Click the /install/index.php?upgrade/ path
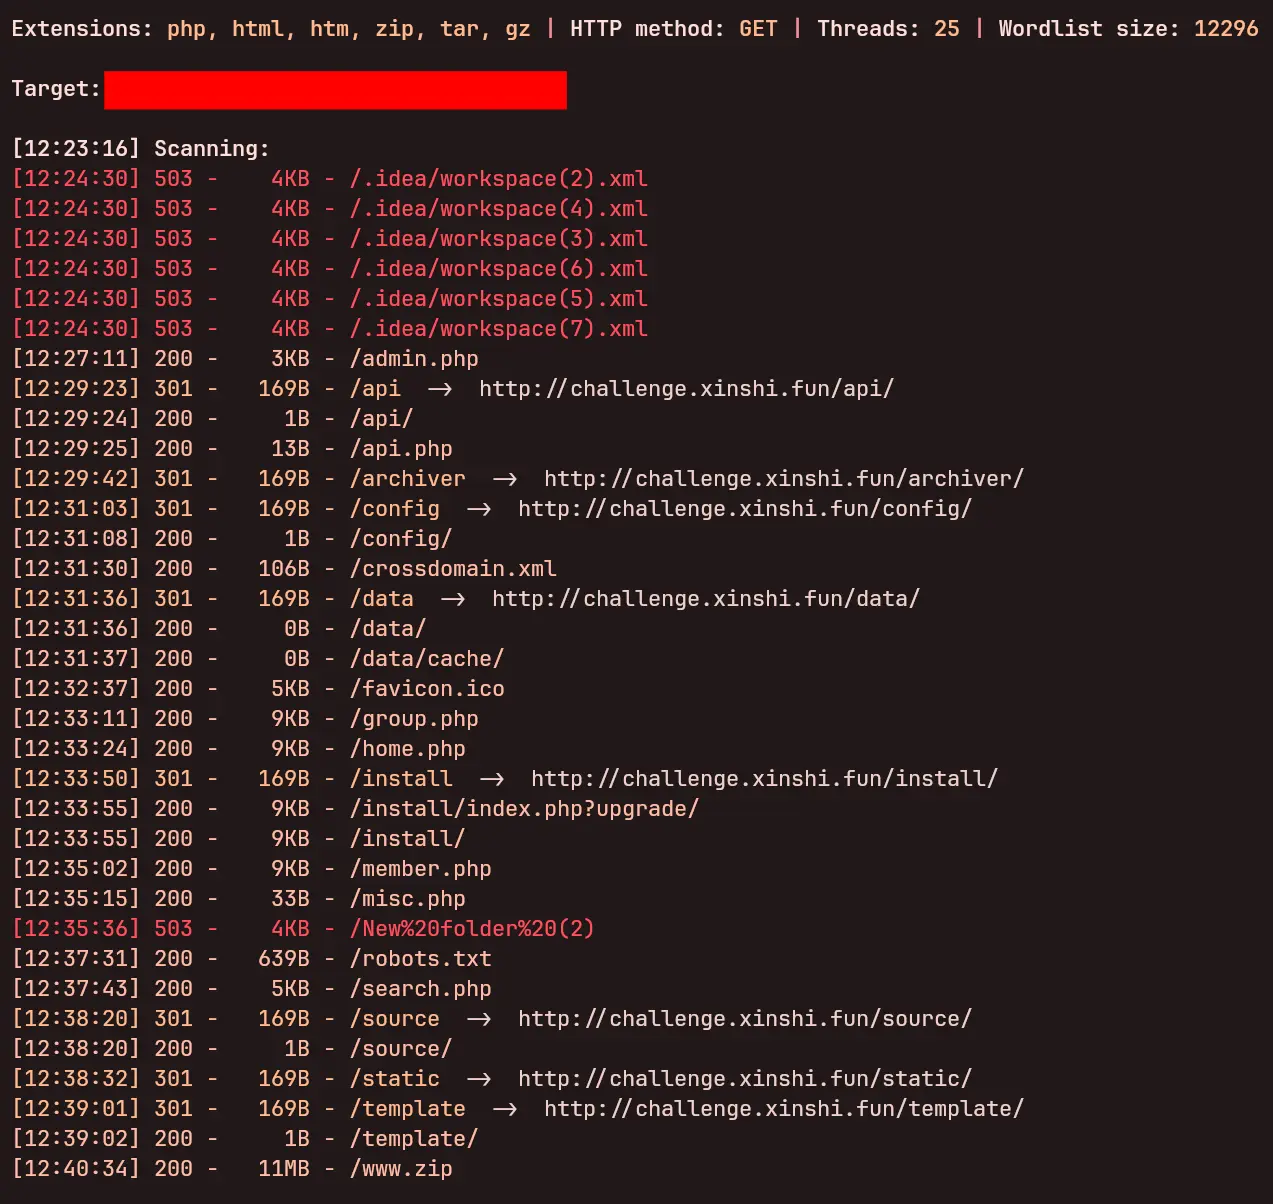Image resolution: width=1273 pixels, height=1204 pixels. (x=524, y=809)
